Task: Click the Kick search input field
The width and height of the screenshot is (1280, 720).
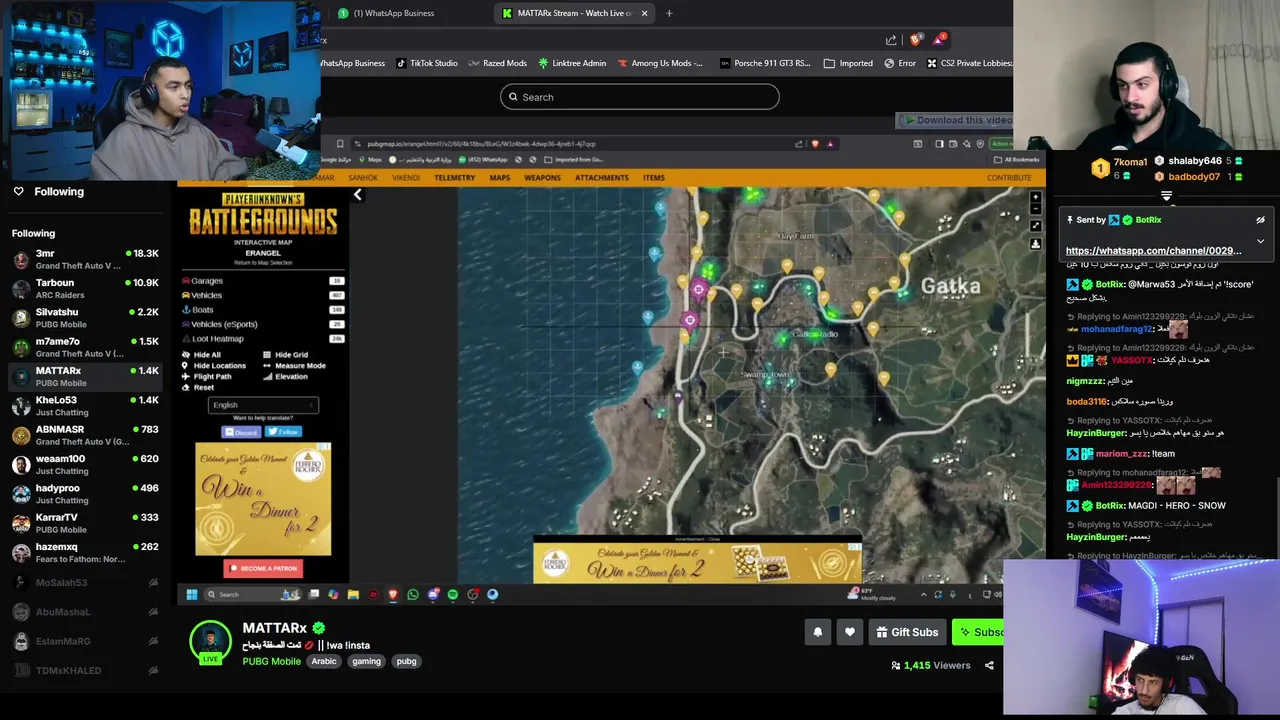Action: (x=640, y=97)
